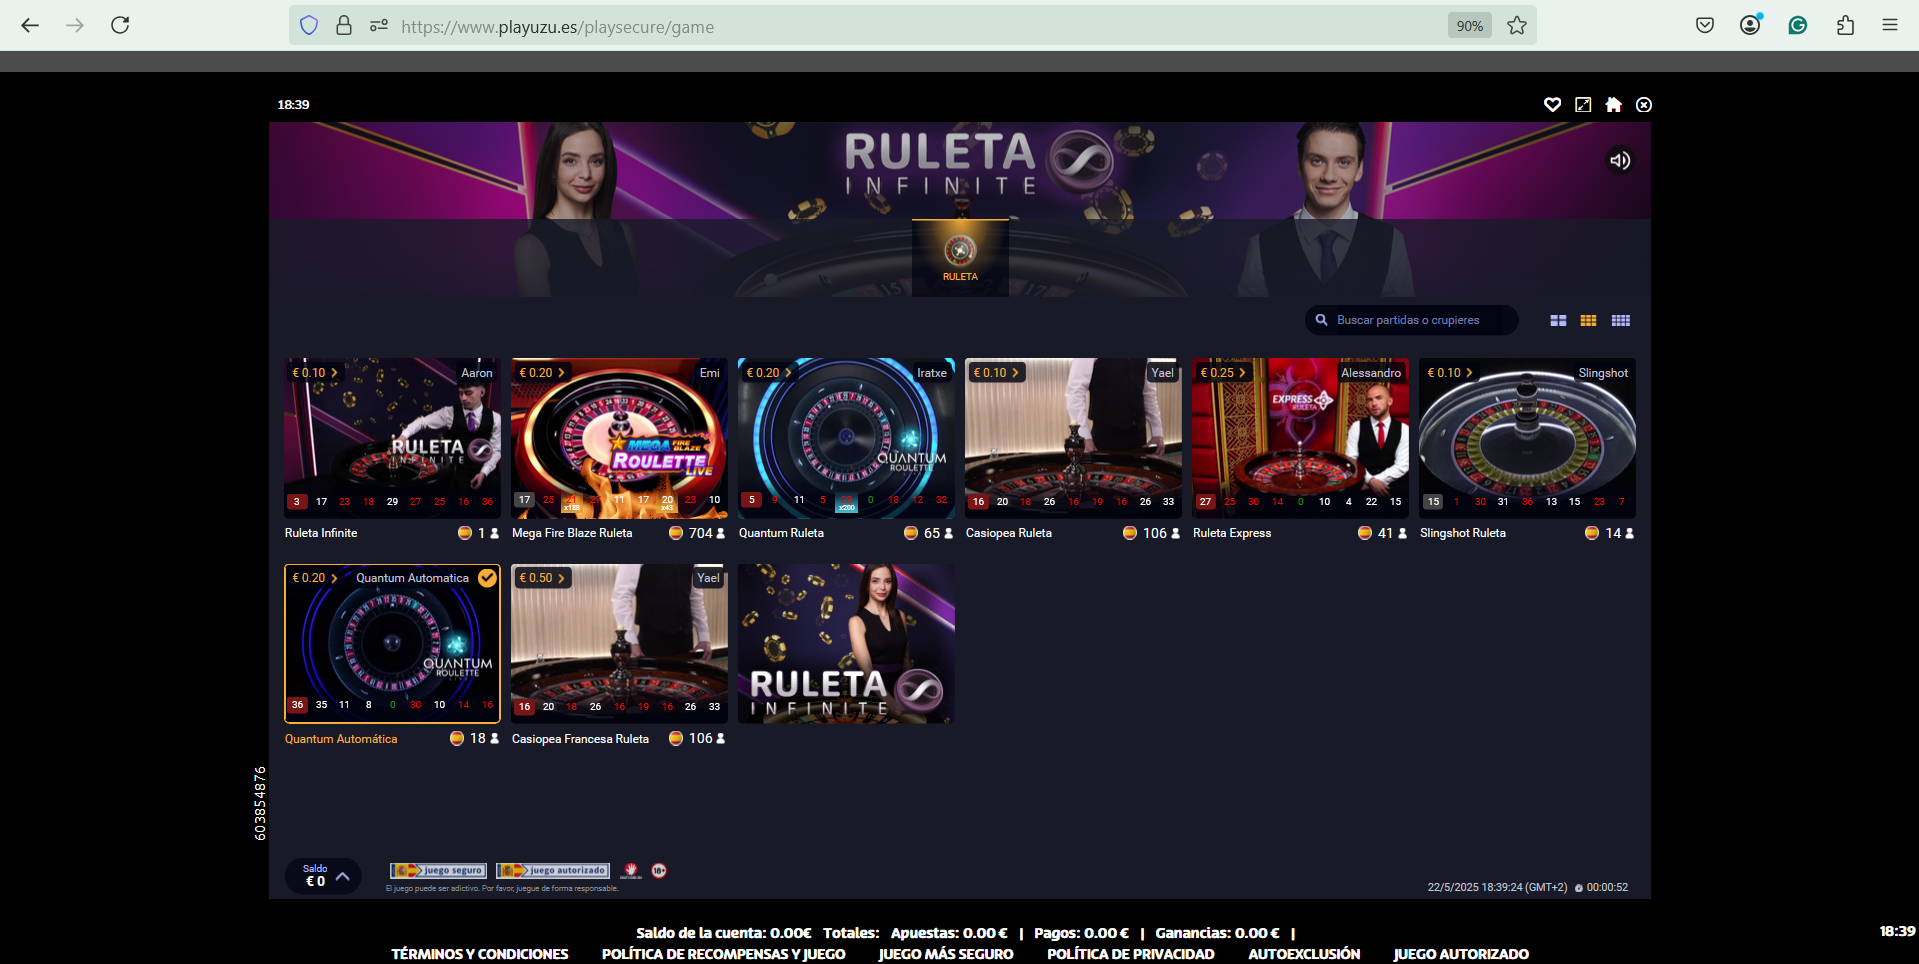The width and height of the screenshot is (1919, 964).
Task: Open Casiopea Francesa Ruleta thumbnail
Action: [x=619, y=643]
